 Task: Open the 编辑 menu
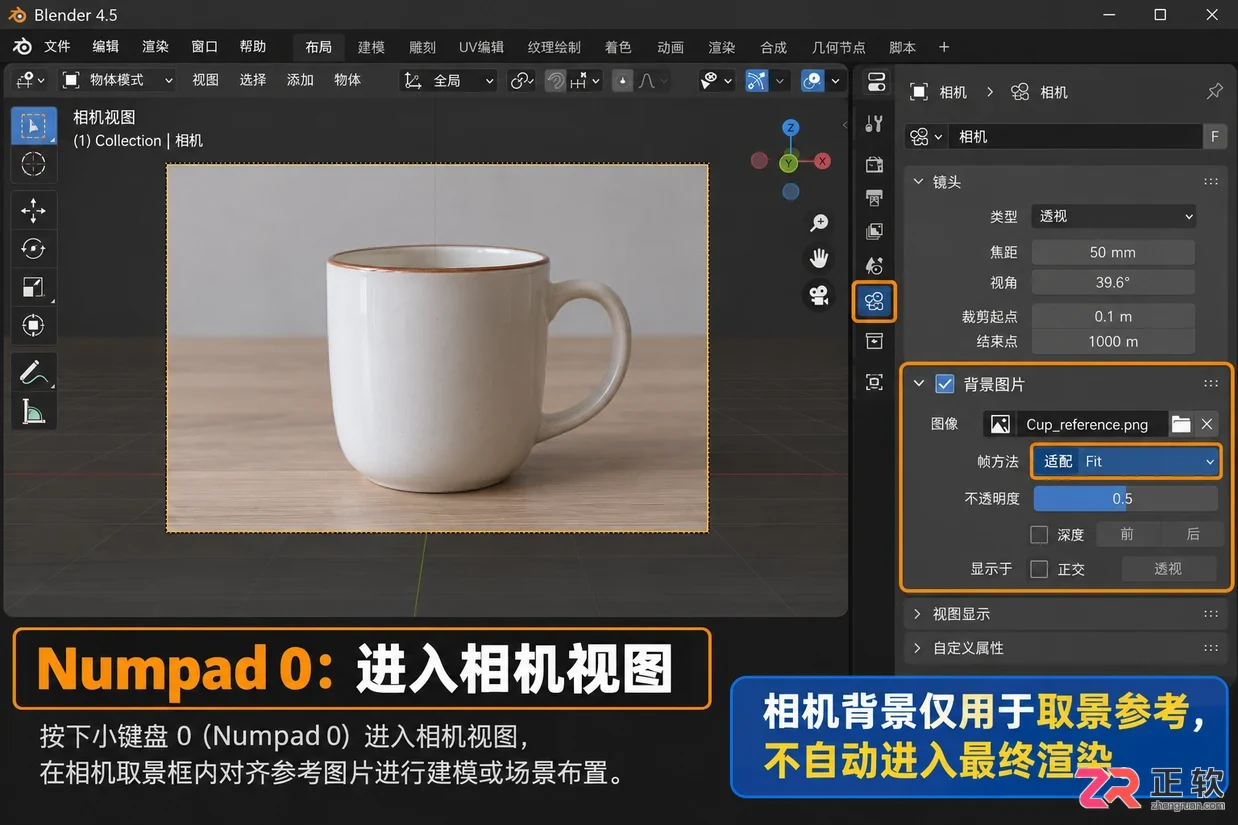coord(105,47)
